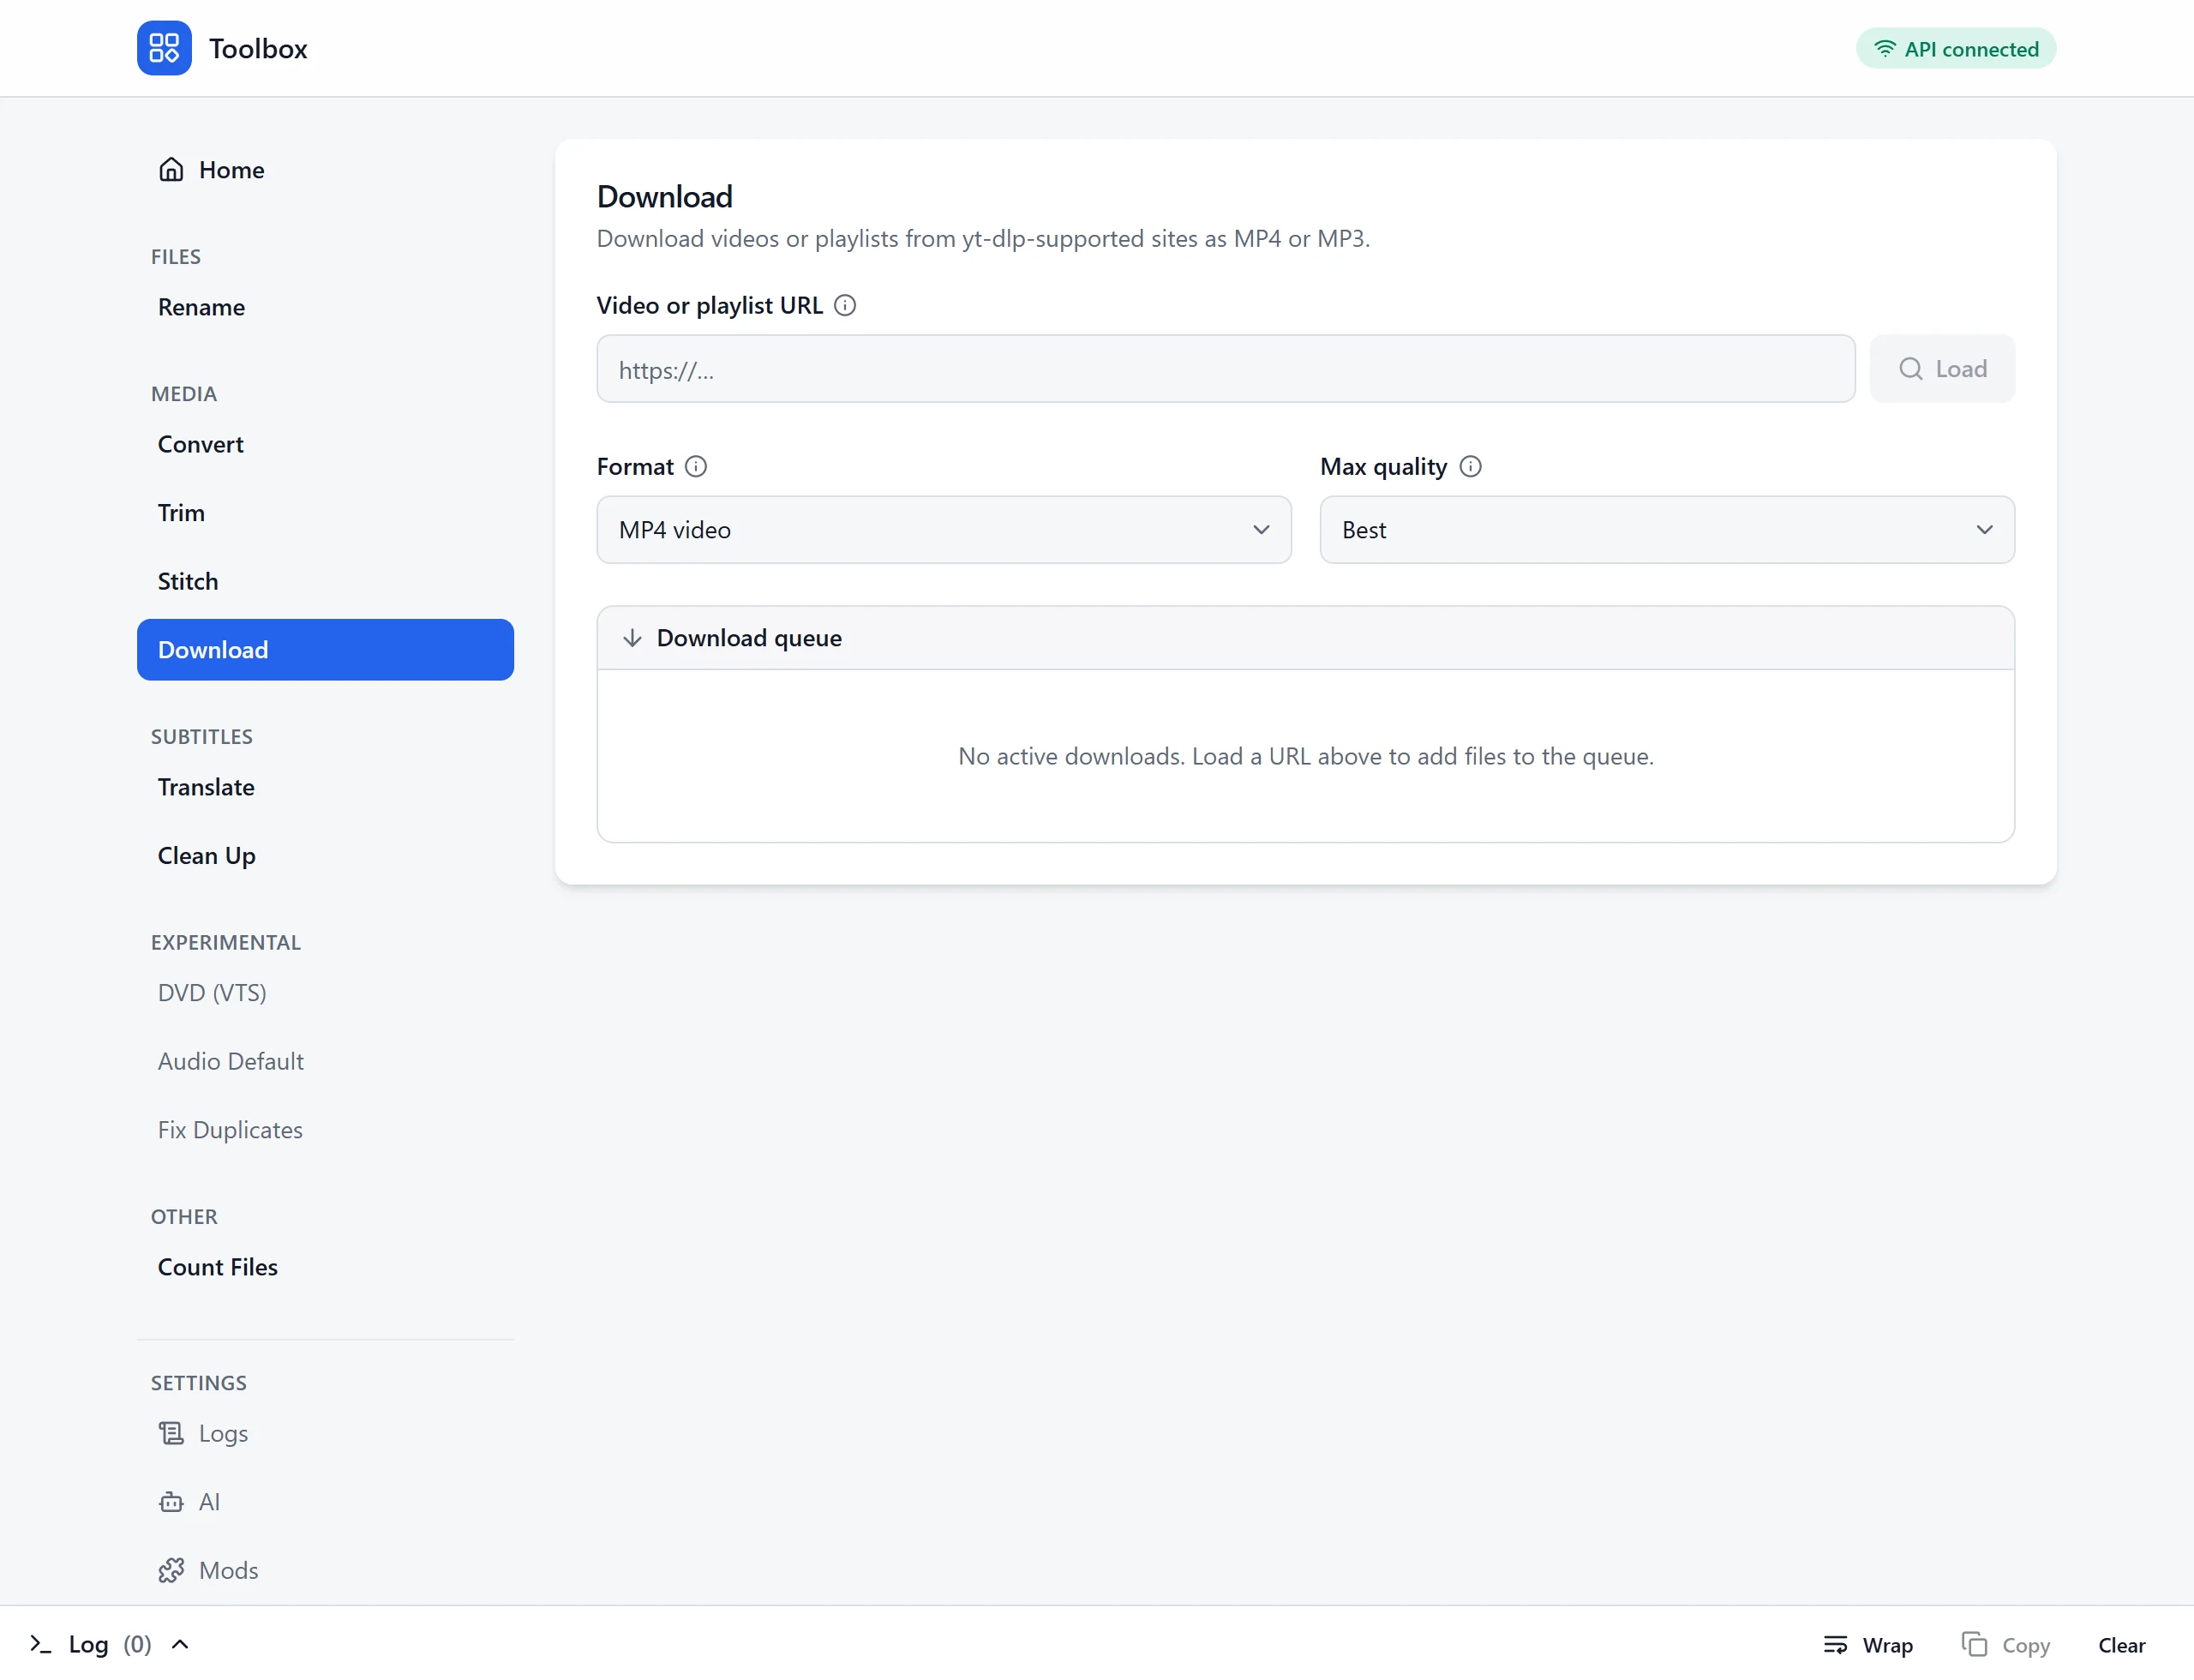2194x1680 pixels.
Task: Click the Copy icon in log bar
Action: point(1974,1644)
